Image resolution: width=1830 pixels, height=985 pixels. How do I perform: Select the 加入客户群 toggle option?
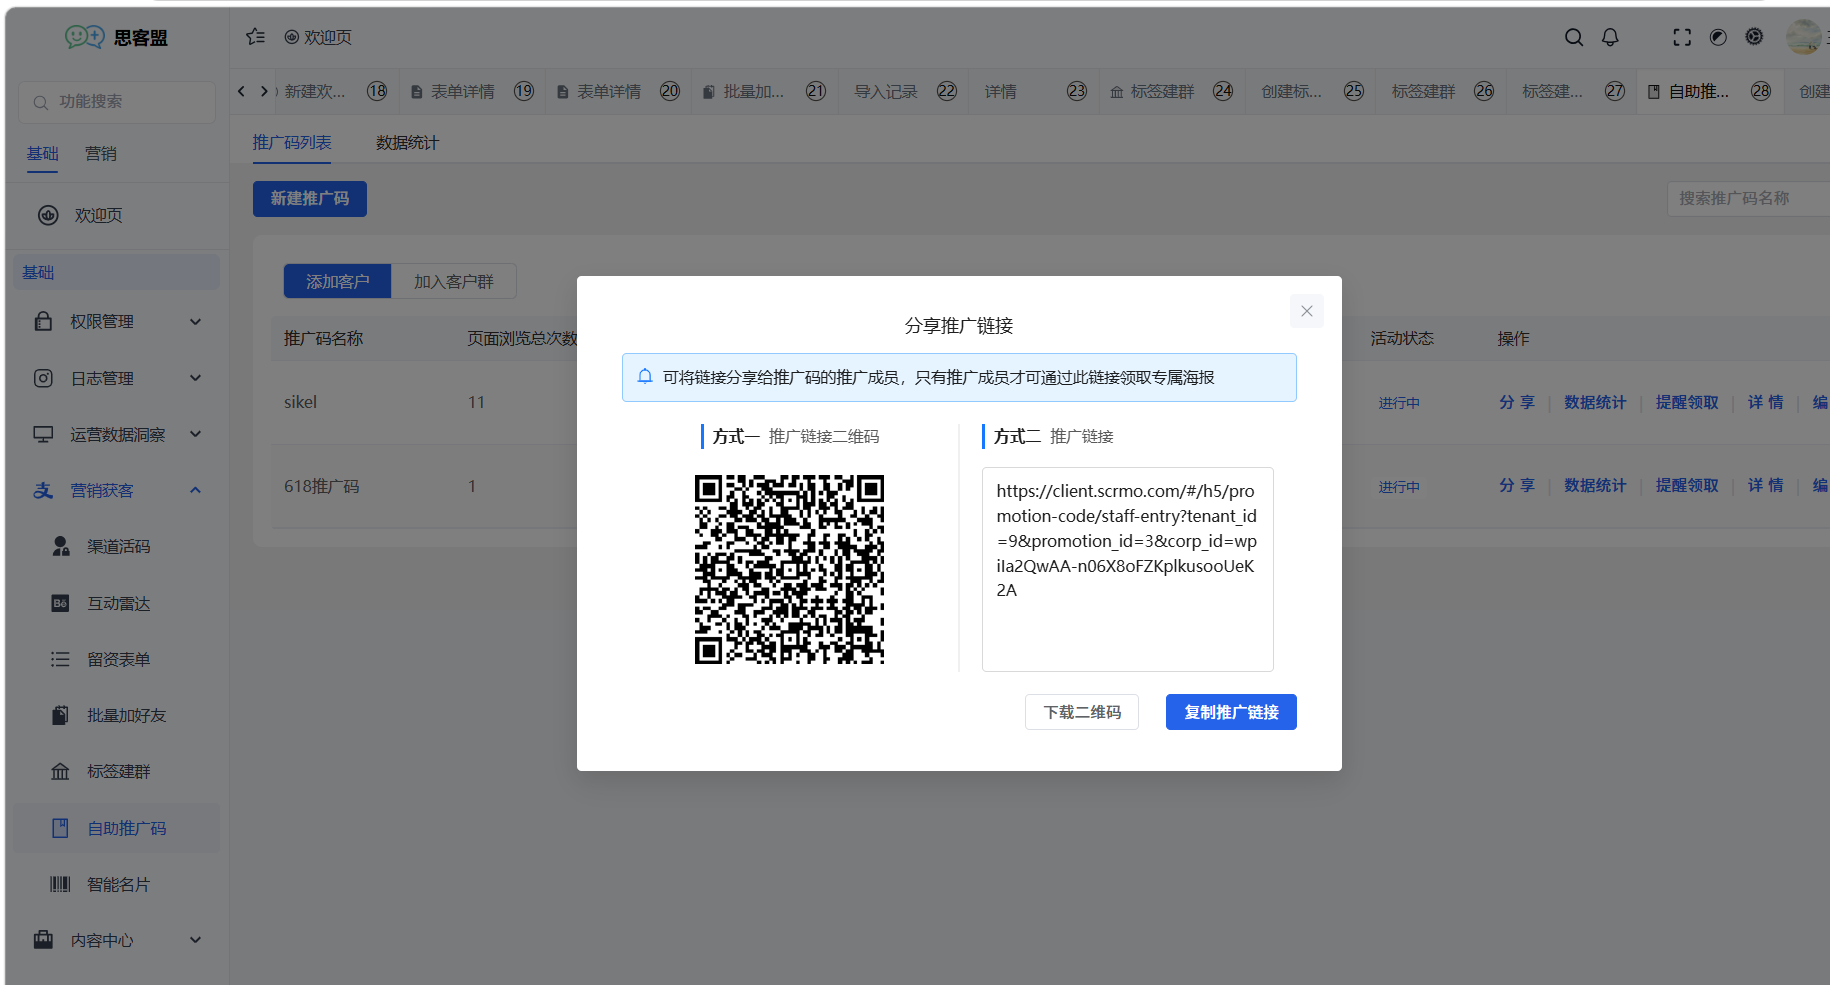pos(454,282)
